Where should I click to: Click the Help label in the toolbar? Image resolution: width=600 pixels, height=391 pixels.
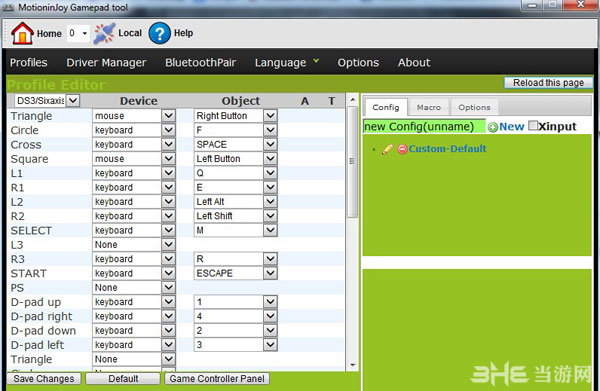[184, 33]
